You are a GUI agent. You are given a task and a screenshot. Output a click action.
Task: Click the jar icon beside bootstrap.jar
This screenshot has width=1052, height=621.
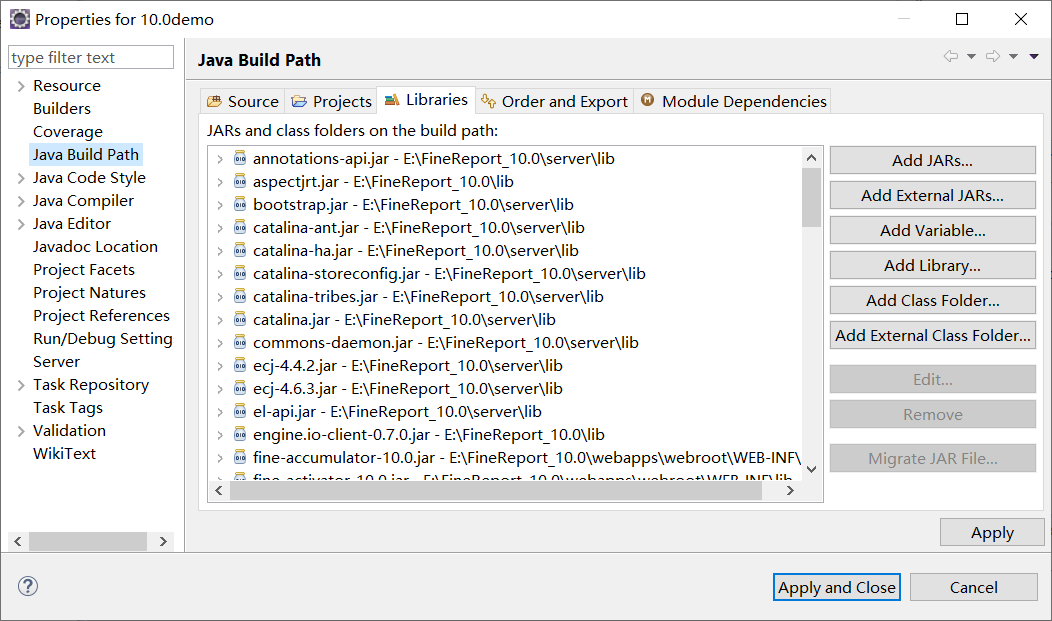[x=240, y=204]
